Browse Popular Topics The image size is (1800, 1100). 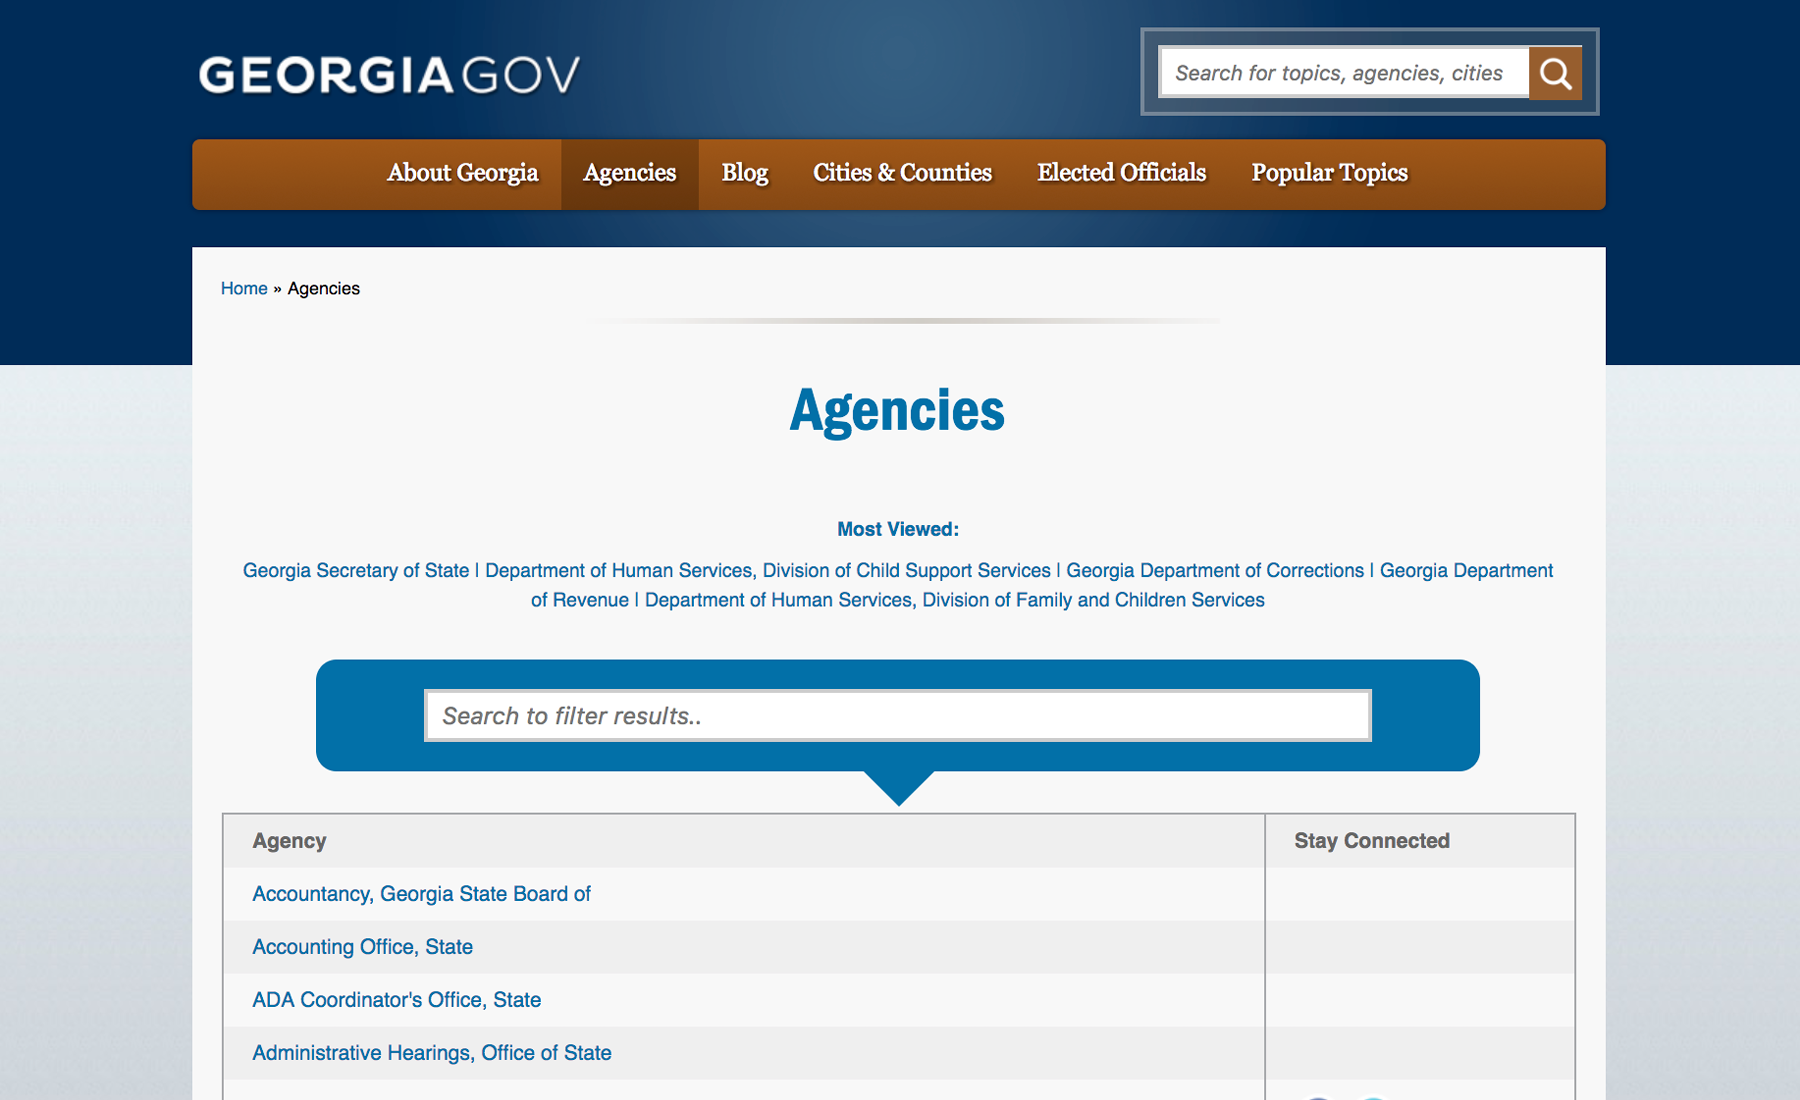1329,173
